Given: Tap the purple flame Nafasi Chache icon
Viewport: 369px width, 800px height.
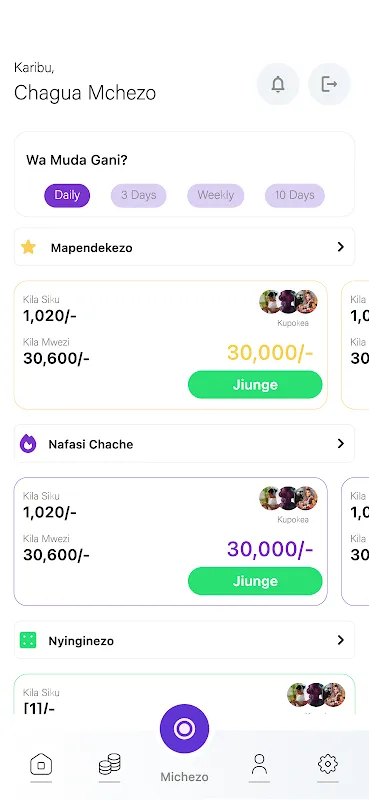Looking at the screenshot, I should click(x=28, y=444).
